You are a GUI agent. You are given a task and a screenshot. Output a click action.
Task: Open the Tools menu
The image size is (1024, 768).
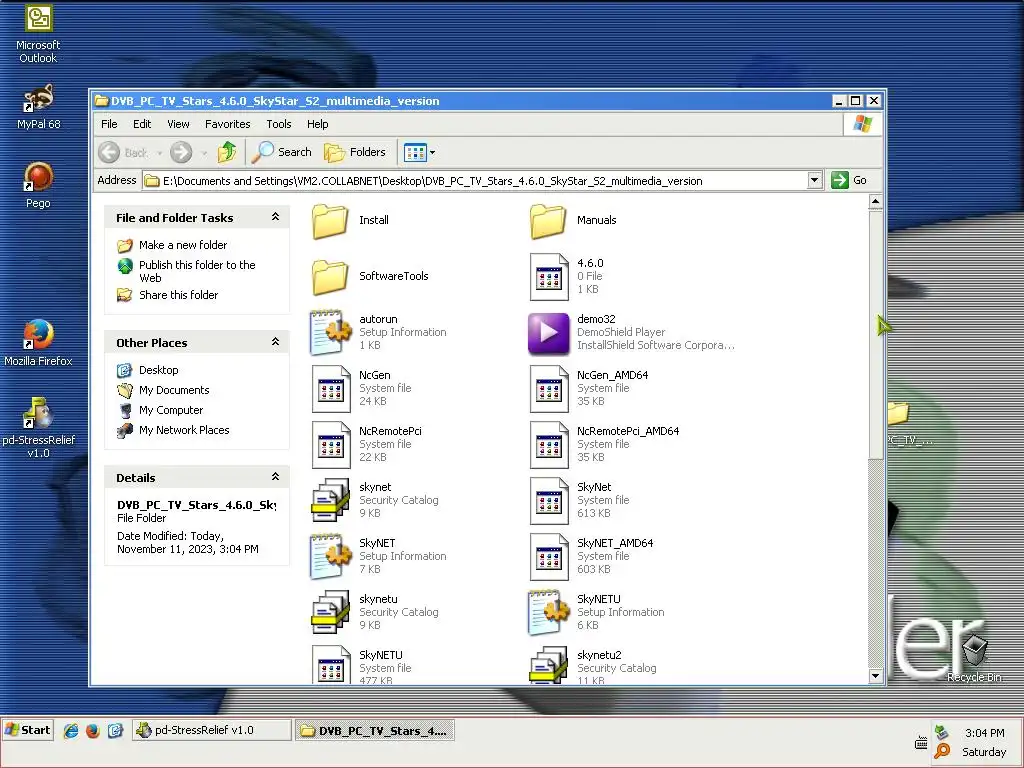pyautogui.click(x=278, y=124)
